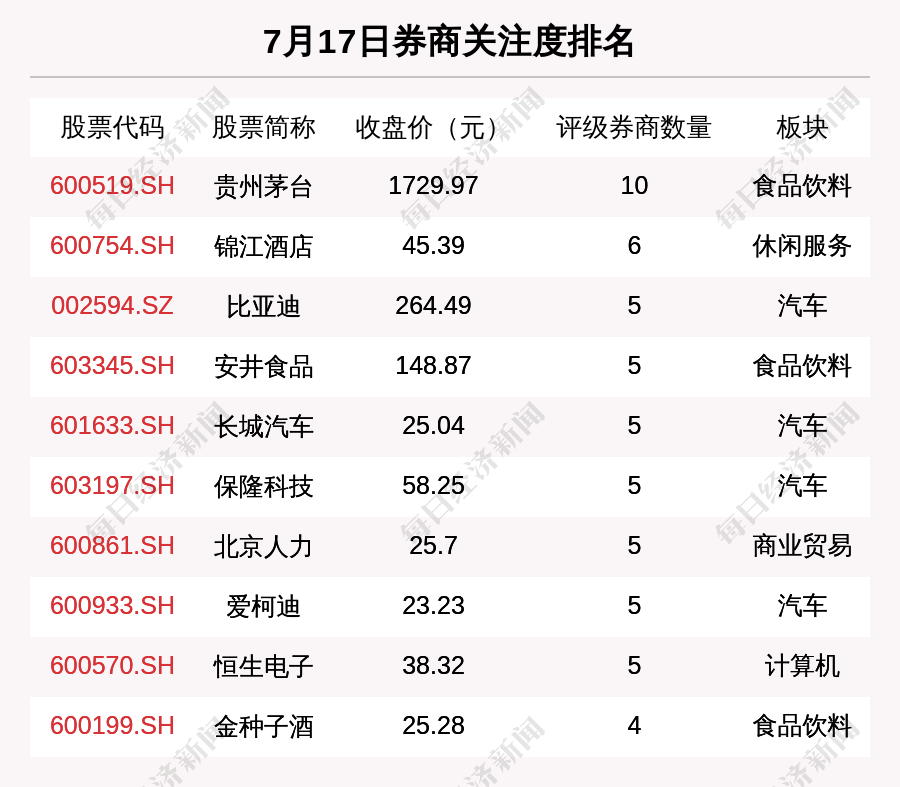Click 汽车 sector in 保隆科技 row
The image size is (900, 787).
[x=802, y=487]
